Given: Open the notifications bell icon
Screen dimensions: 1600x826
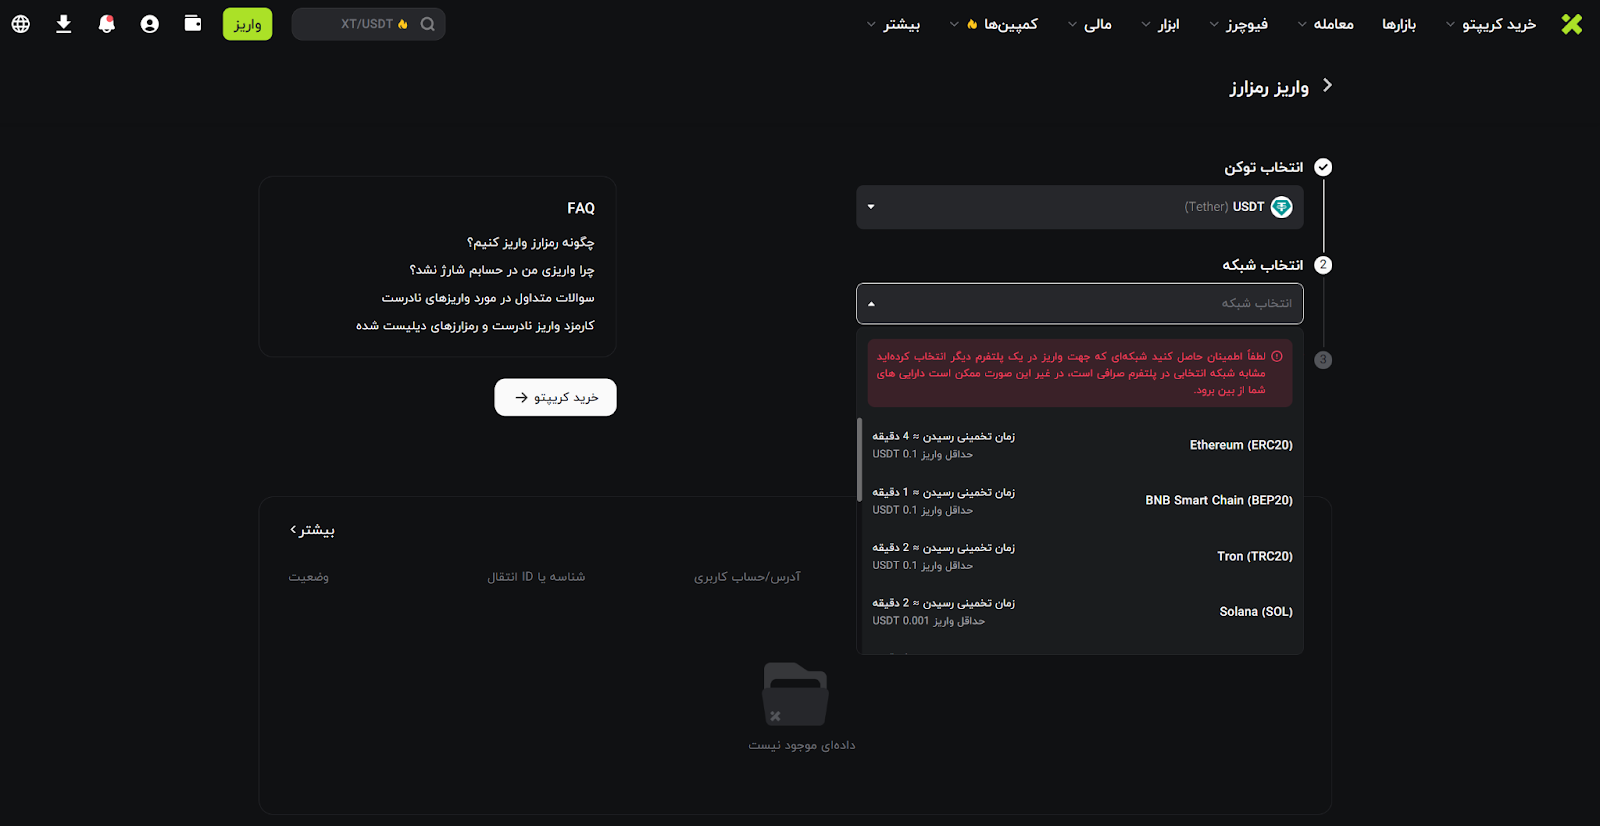Looking at the screenshot, I should (x=107, y=24).
